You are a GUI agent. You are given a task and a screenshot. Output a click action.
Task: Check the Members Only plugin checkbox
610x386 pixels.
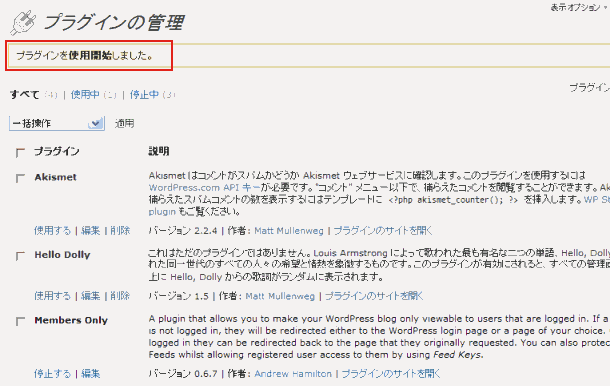point(20,321)
